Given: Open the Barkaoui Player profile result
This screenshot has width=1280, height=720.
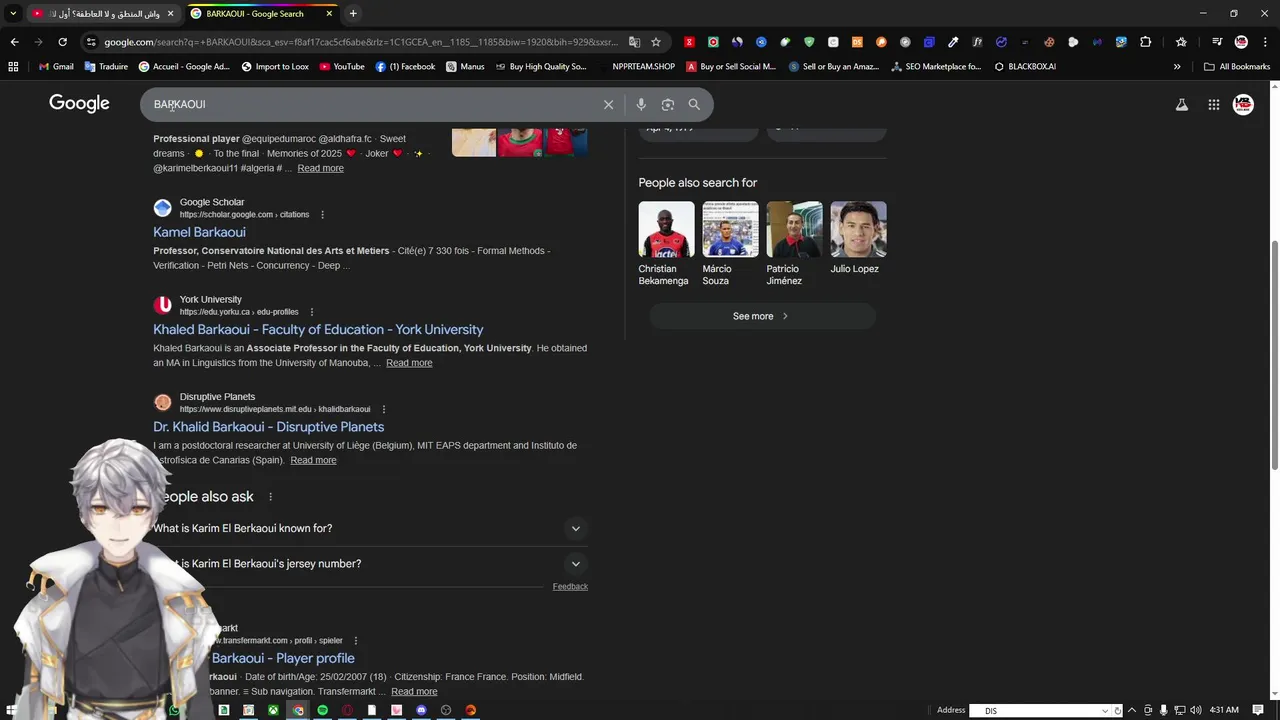Looking at the screenshot, I should click(x=283, y=658).
